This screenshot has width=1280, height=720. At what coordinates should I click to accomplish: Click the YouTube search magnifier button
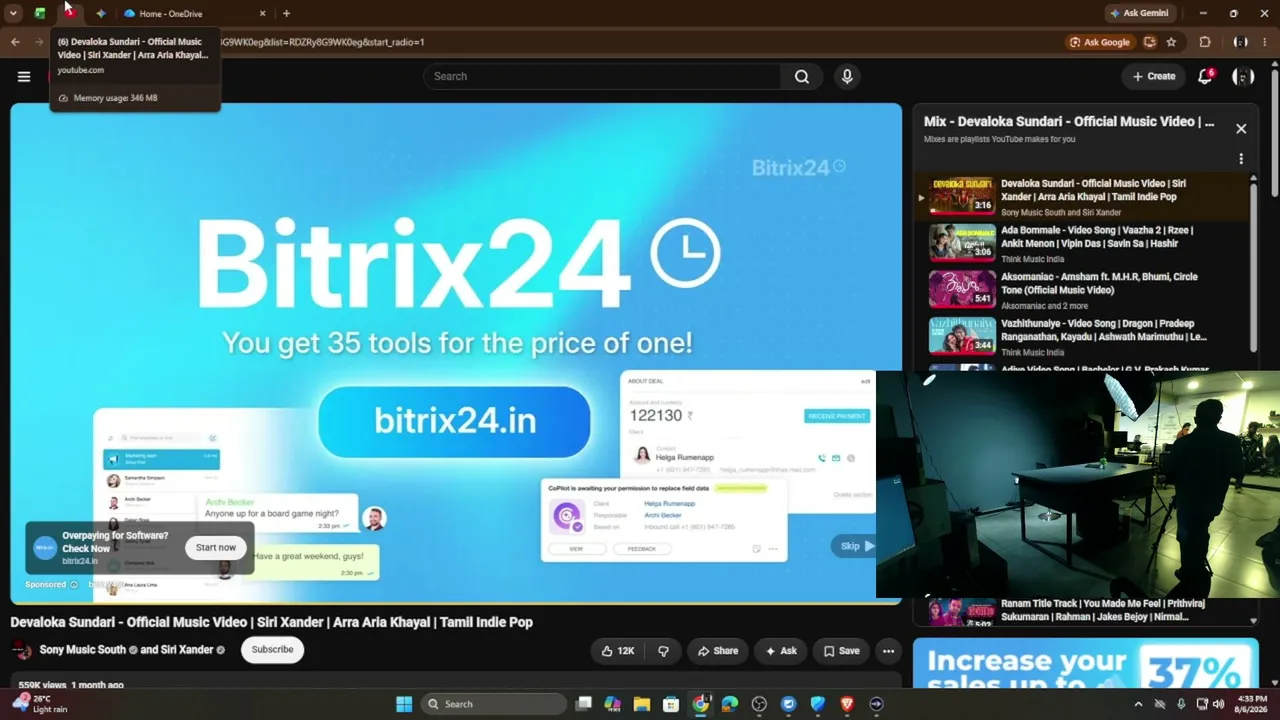click(x=802, y=76)
